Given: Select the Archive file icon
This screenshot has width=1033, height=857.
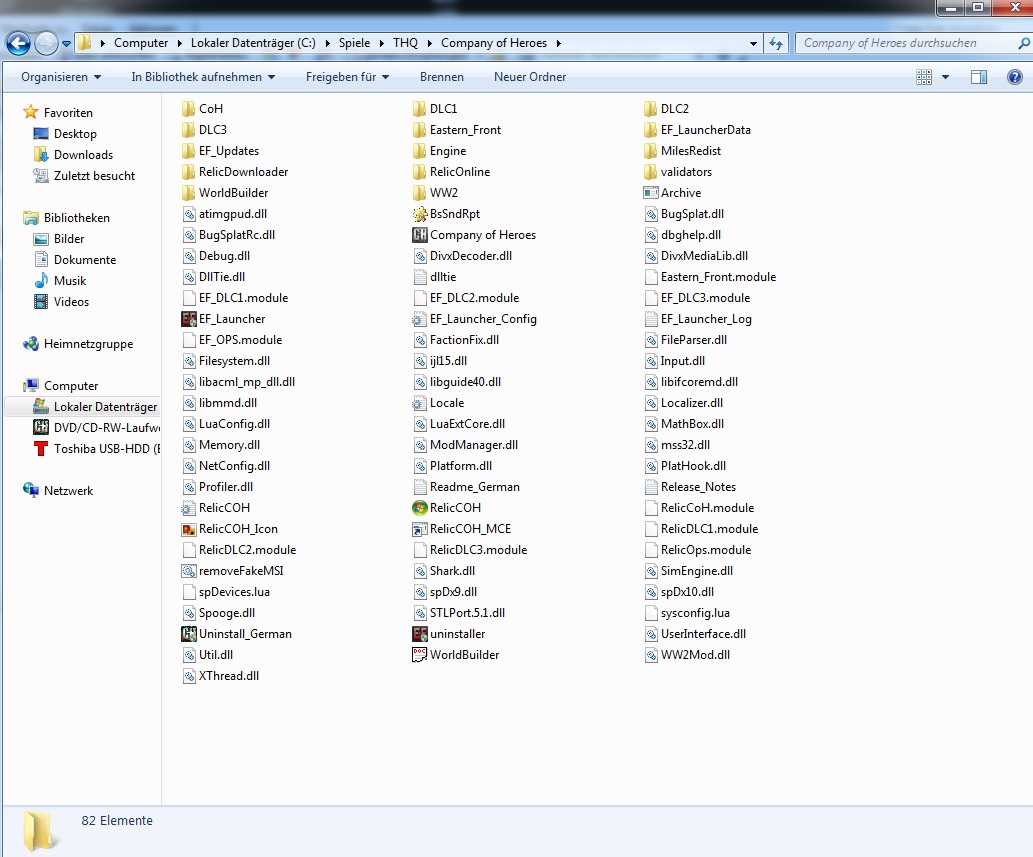Looking at the screenshot, I should coord(651,193).
